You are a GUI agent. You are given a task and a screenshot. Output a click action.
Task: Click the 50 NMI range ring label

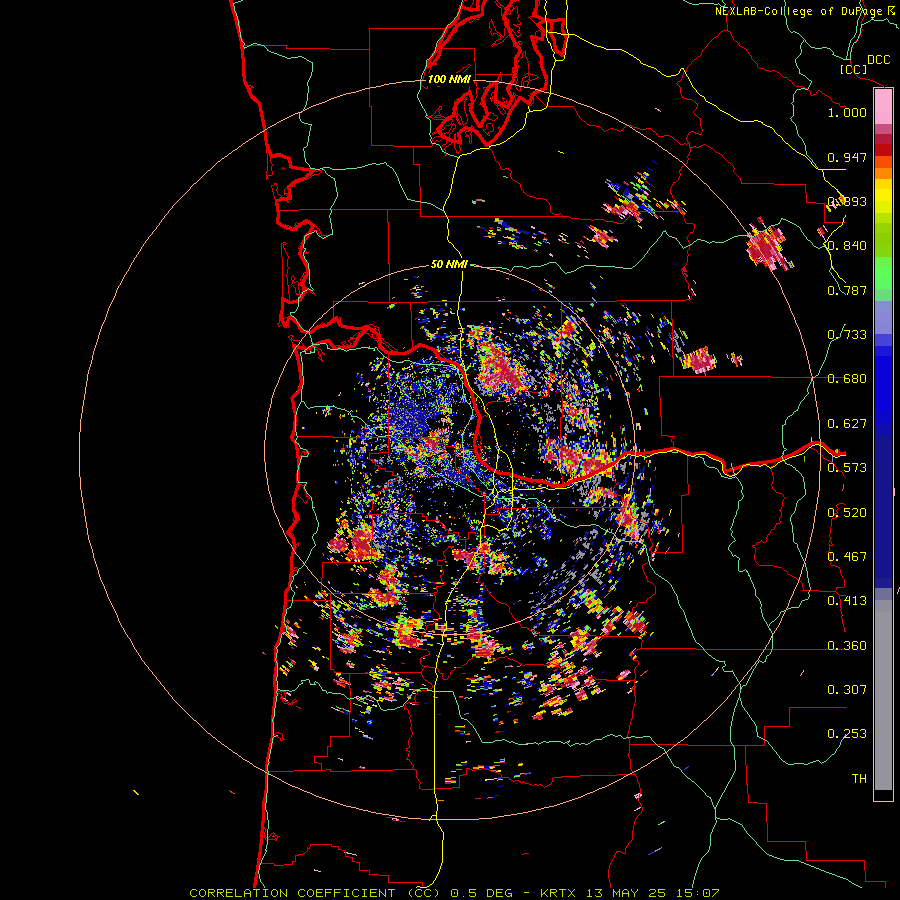point(449,265)
